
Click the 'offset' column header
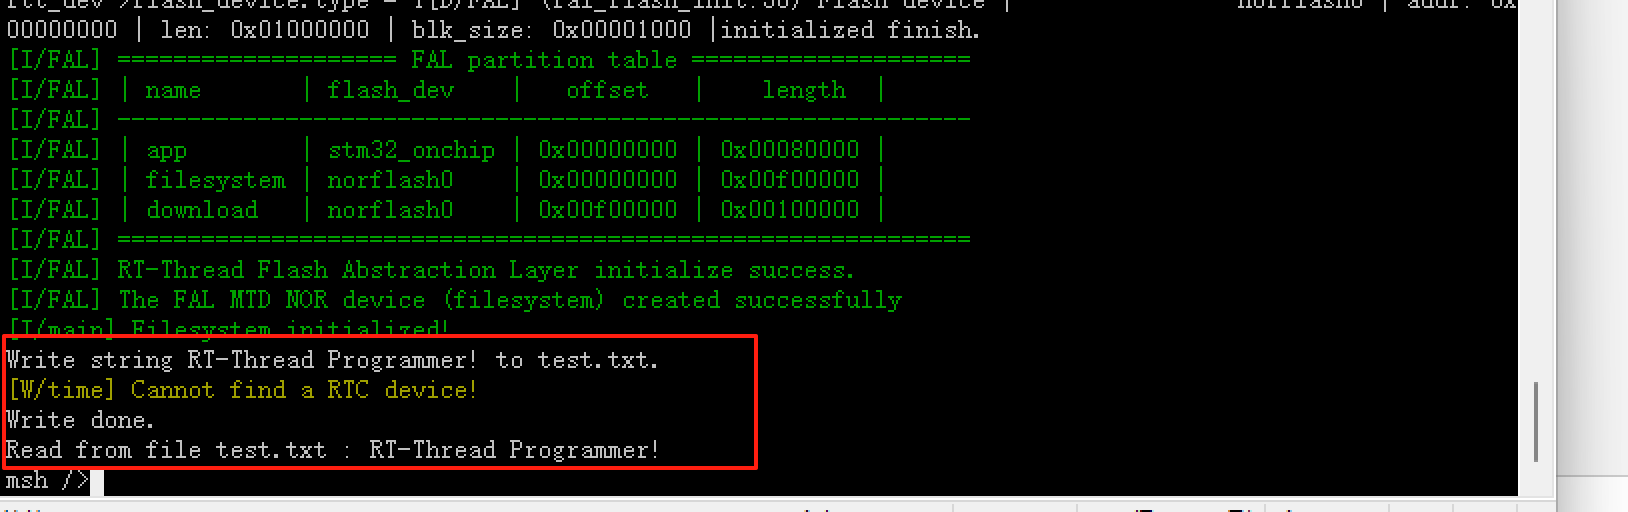[607, 90]
